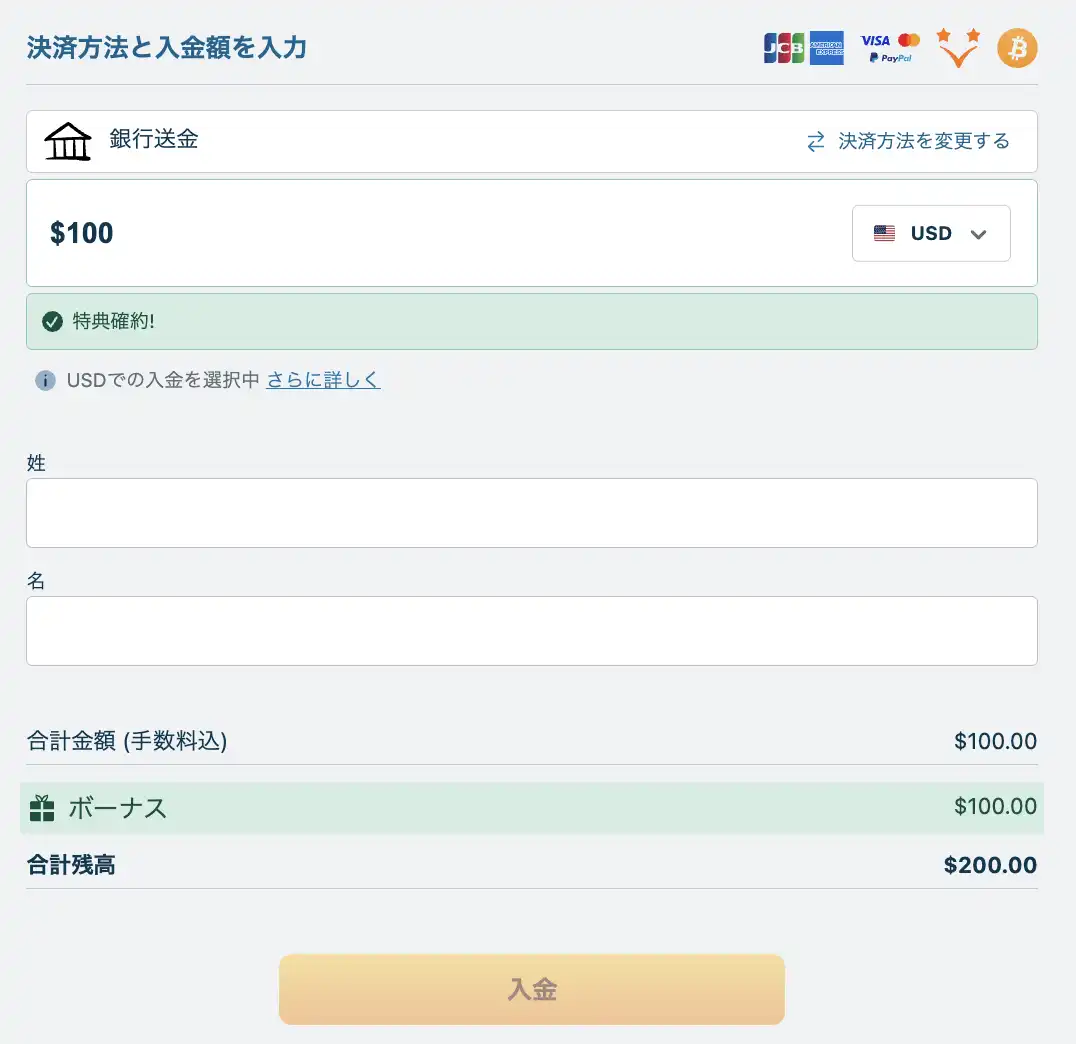Click the Mastercard logo
1076x1044 pixels.
(909, 40)
